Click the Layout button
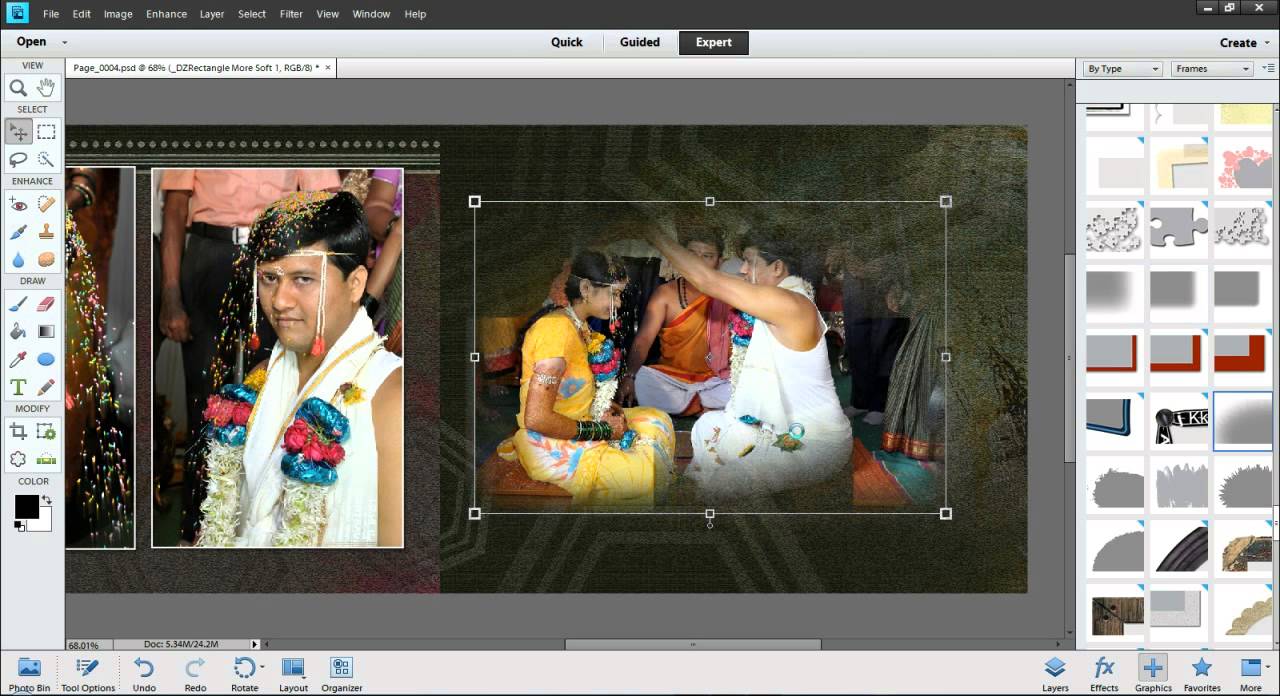Screen dimensions: 1280x696 coord(294,673)
